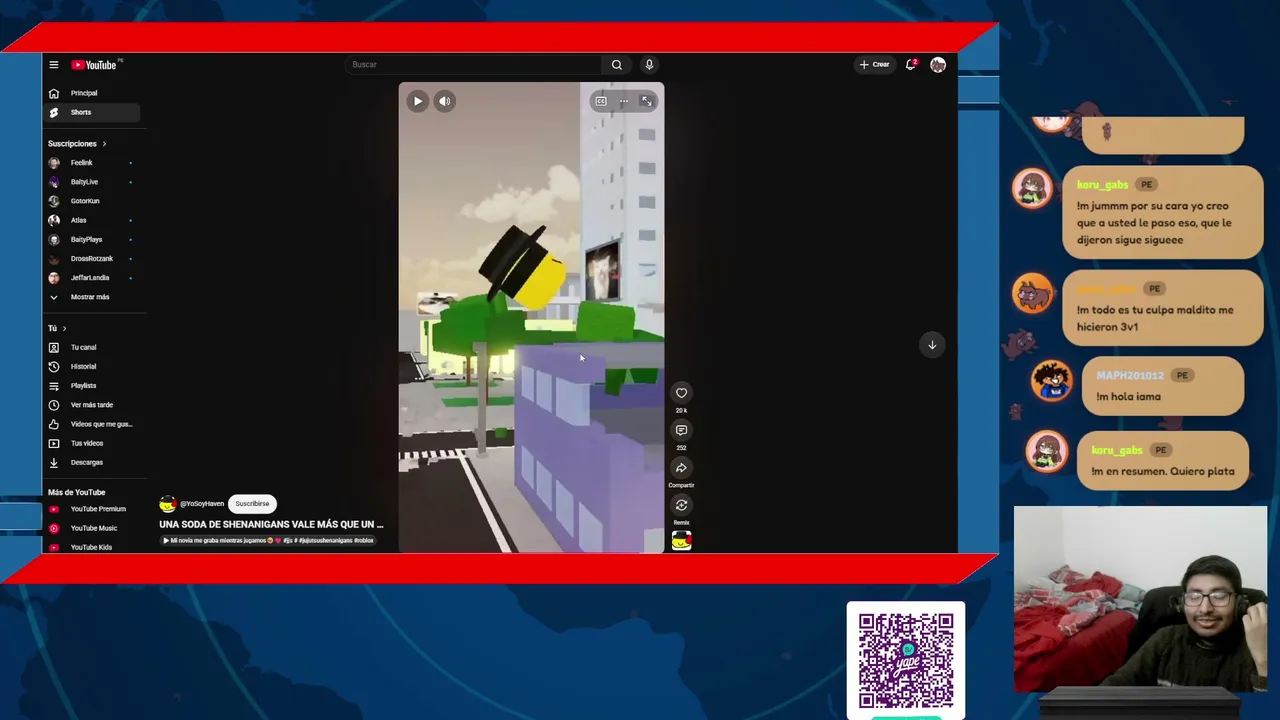Viewport: 1280px width, 720px height.
Task: Click the Yape QR code on stream overlay
Action: [x=906, y=660]
